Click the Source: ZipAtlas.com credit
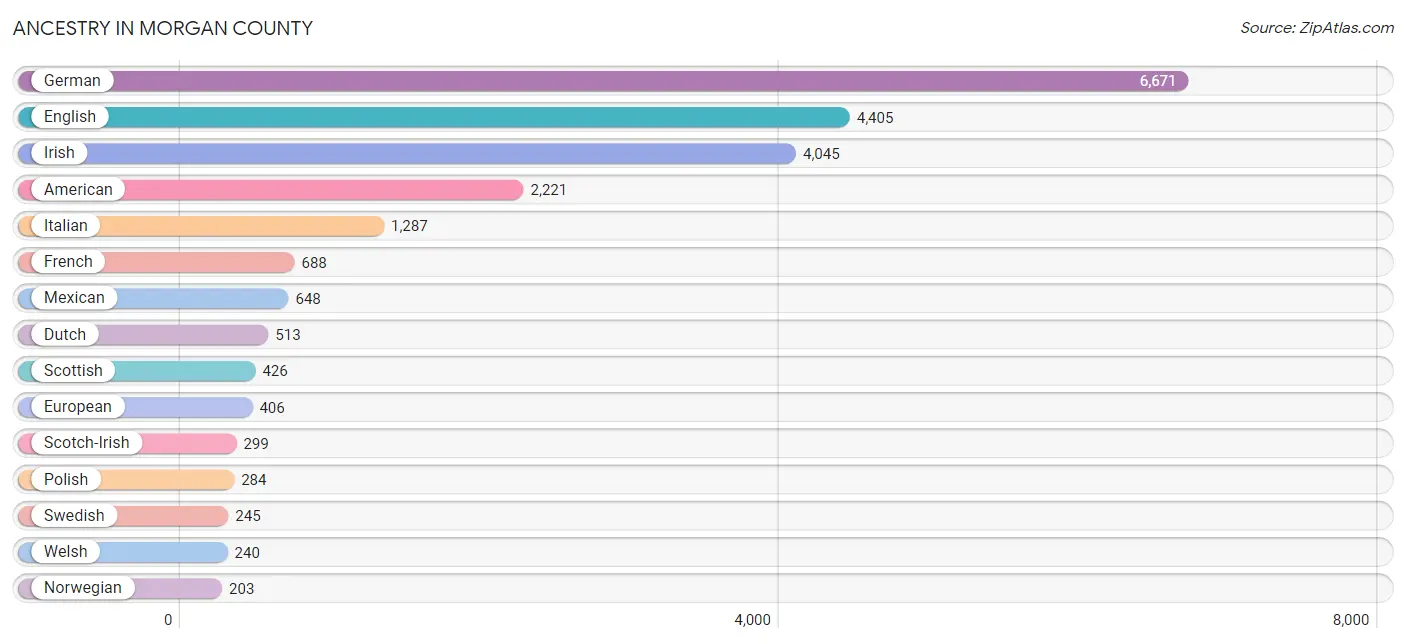This screenshot has height=644, width=1406. pos(1317,28)
